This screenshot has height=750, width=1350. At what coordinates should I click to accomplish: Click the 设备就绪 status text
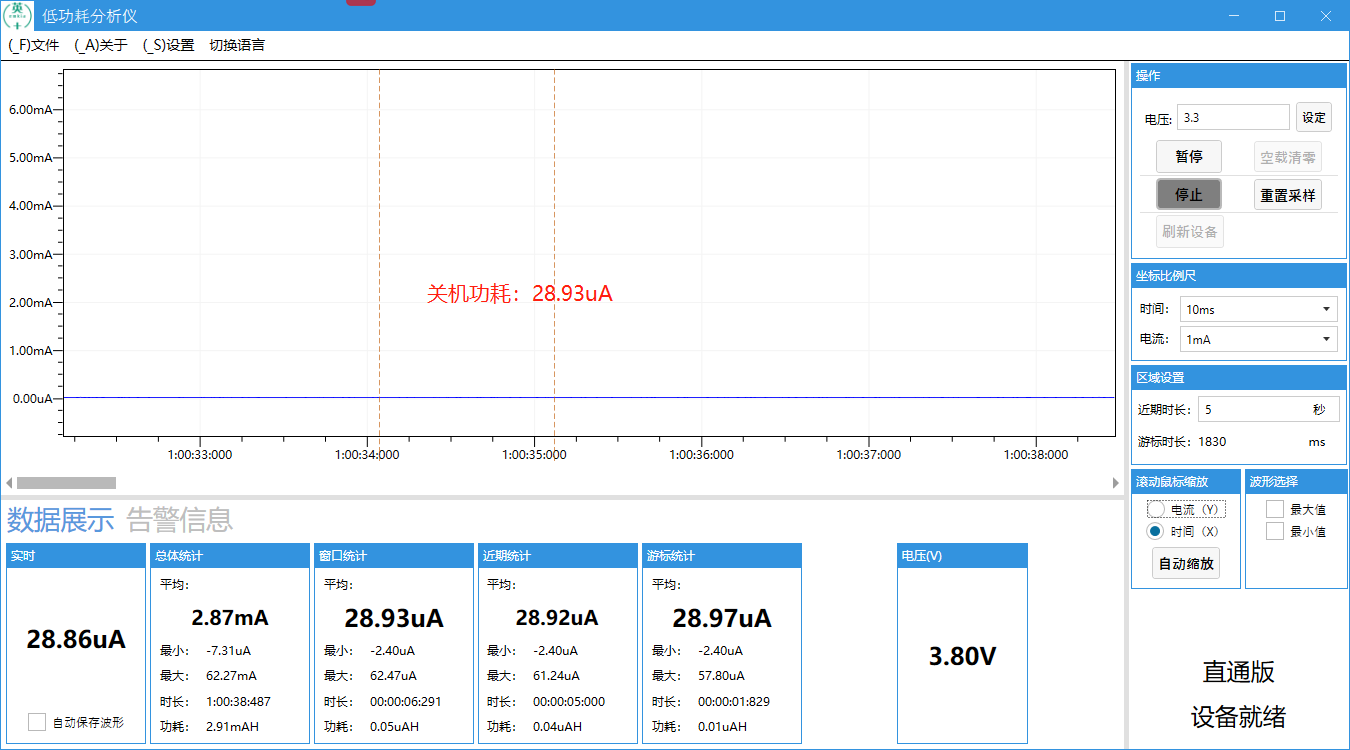click(x=1238, y=717)
